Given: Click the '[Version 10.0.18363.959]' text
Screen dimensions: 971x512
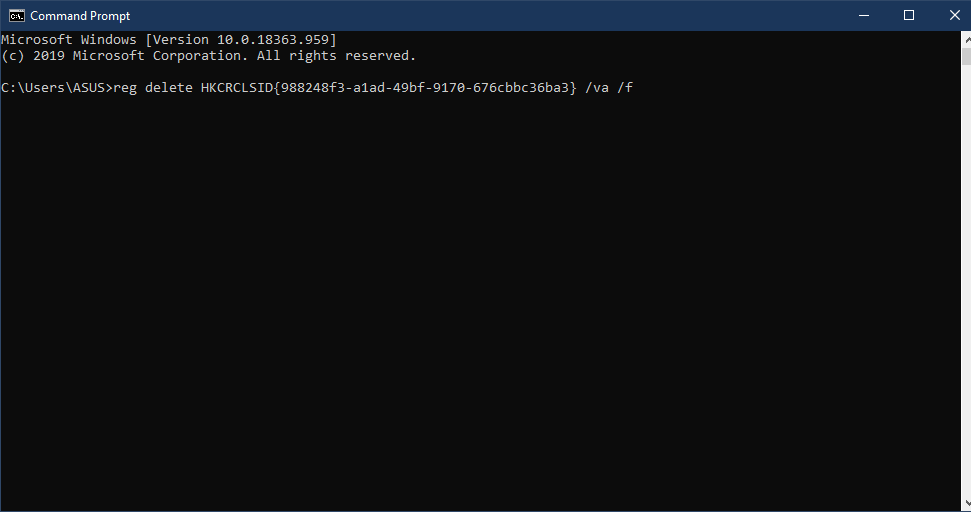Looking at the screenshot, I should [241, 40].
